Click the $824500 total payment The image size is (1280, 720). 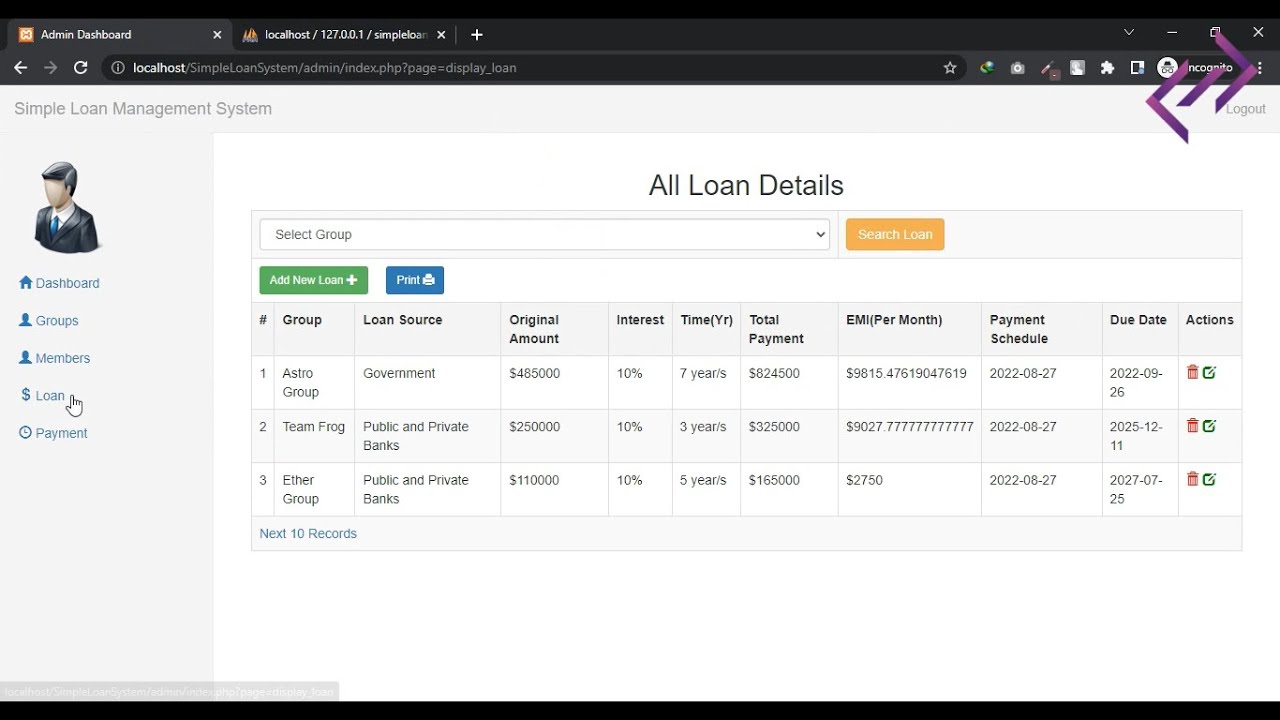pyautogui.click(x=774, y=373)
